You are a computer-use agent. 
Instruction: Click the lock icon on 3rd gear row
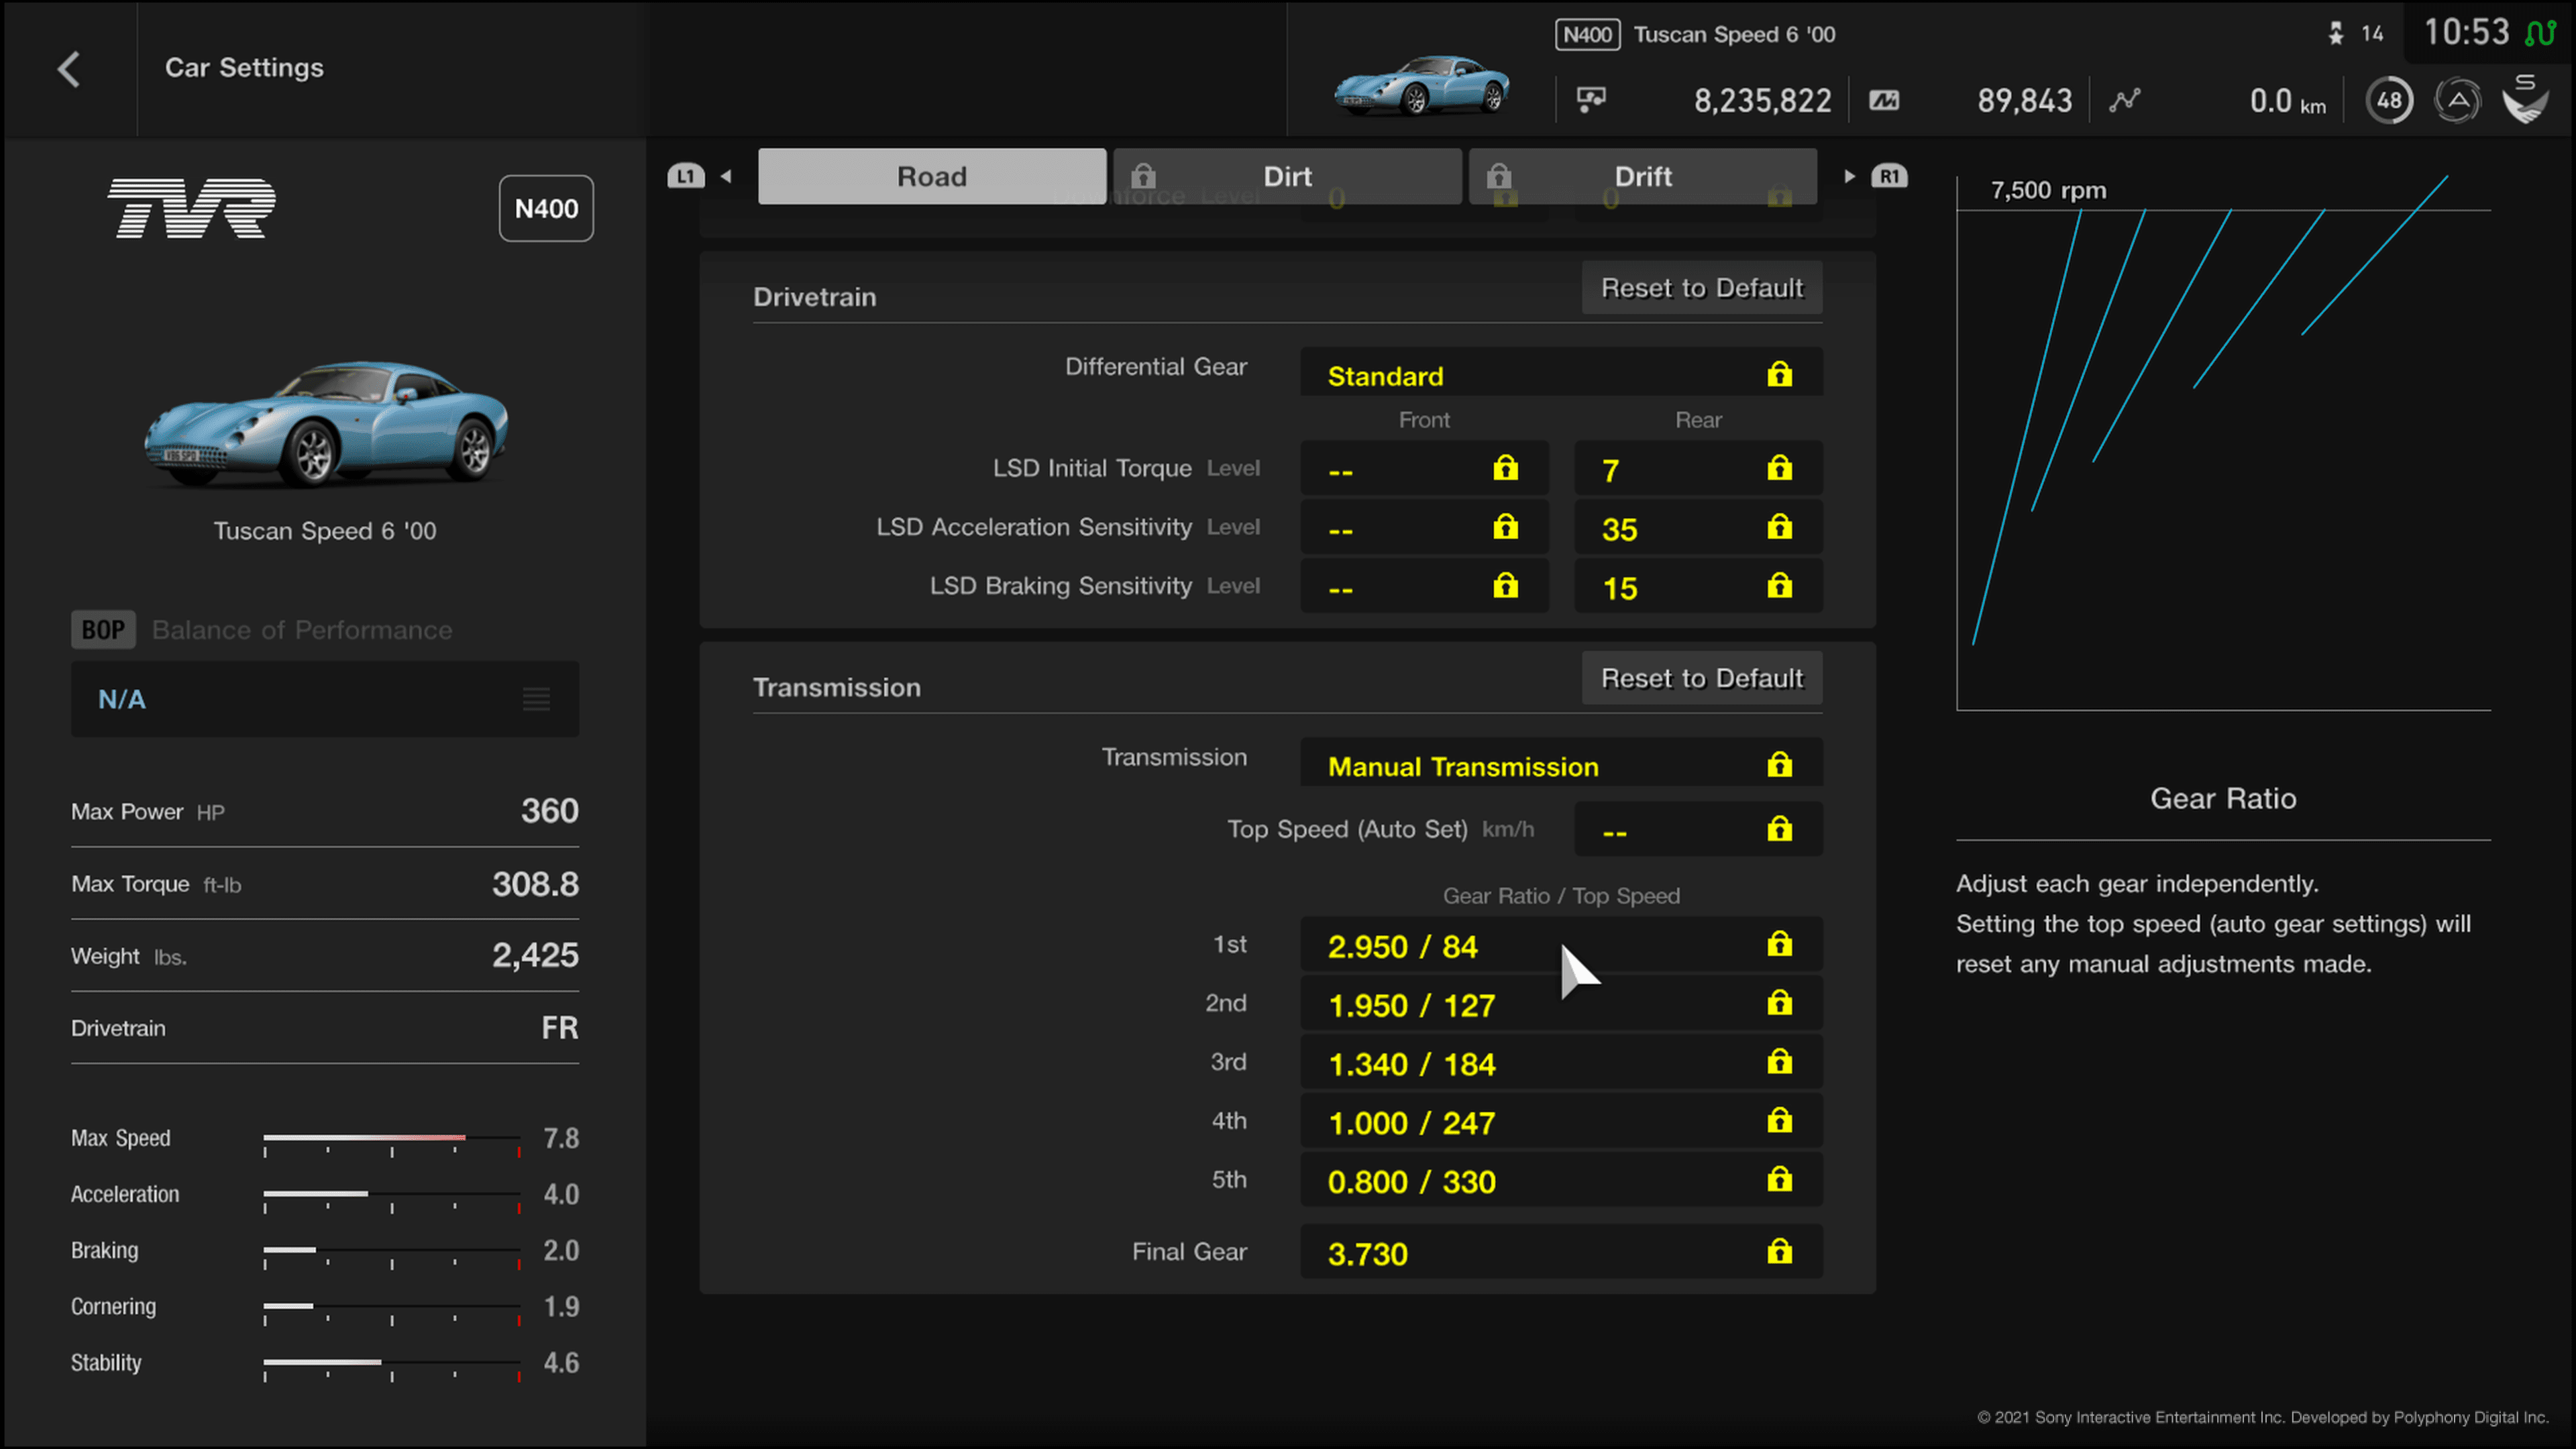tap(1779, 1061)
